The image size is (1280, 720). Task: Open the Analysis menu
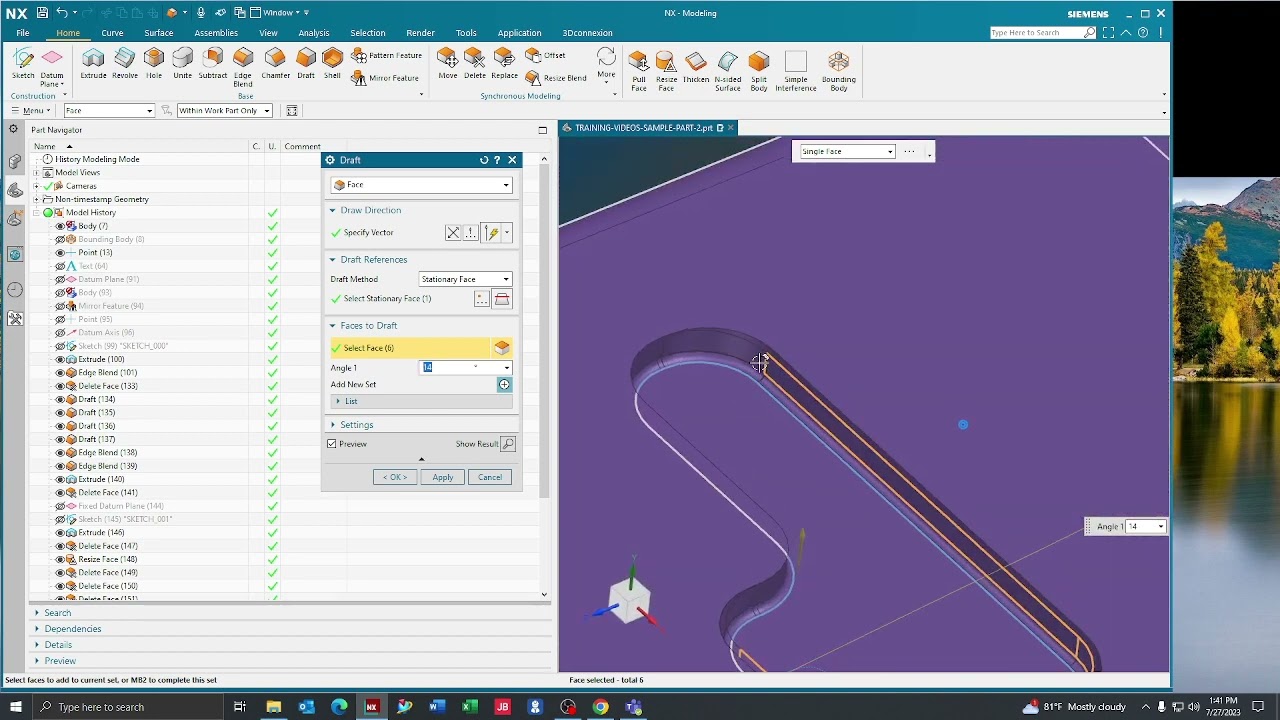coord(313,32)
